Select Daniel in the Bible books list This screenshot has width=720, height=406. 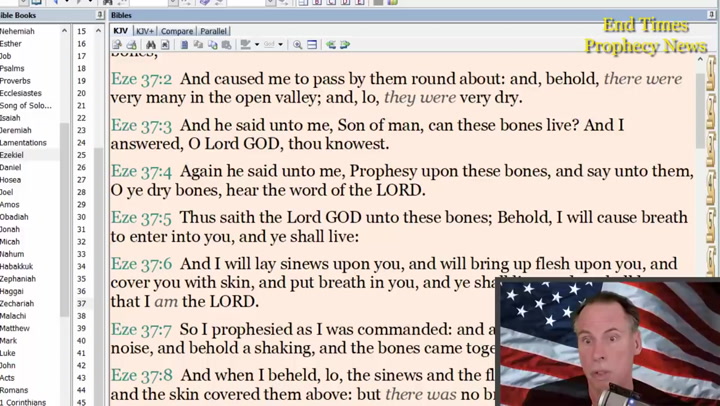pyautogui.click(x=11, y=168)
